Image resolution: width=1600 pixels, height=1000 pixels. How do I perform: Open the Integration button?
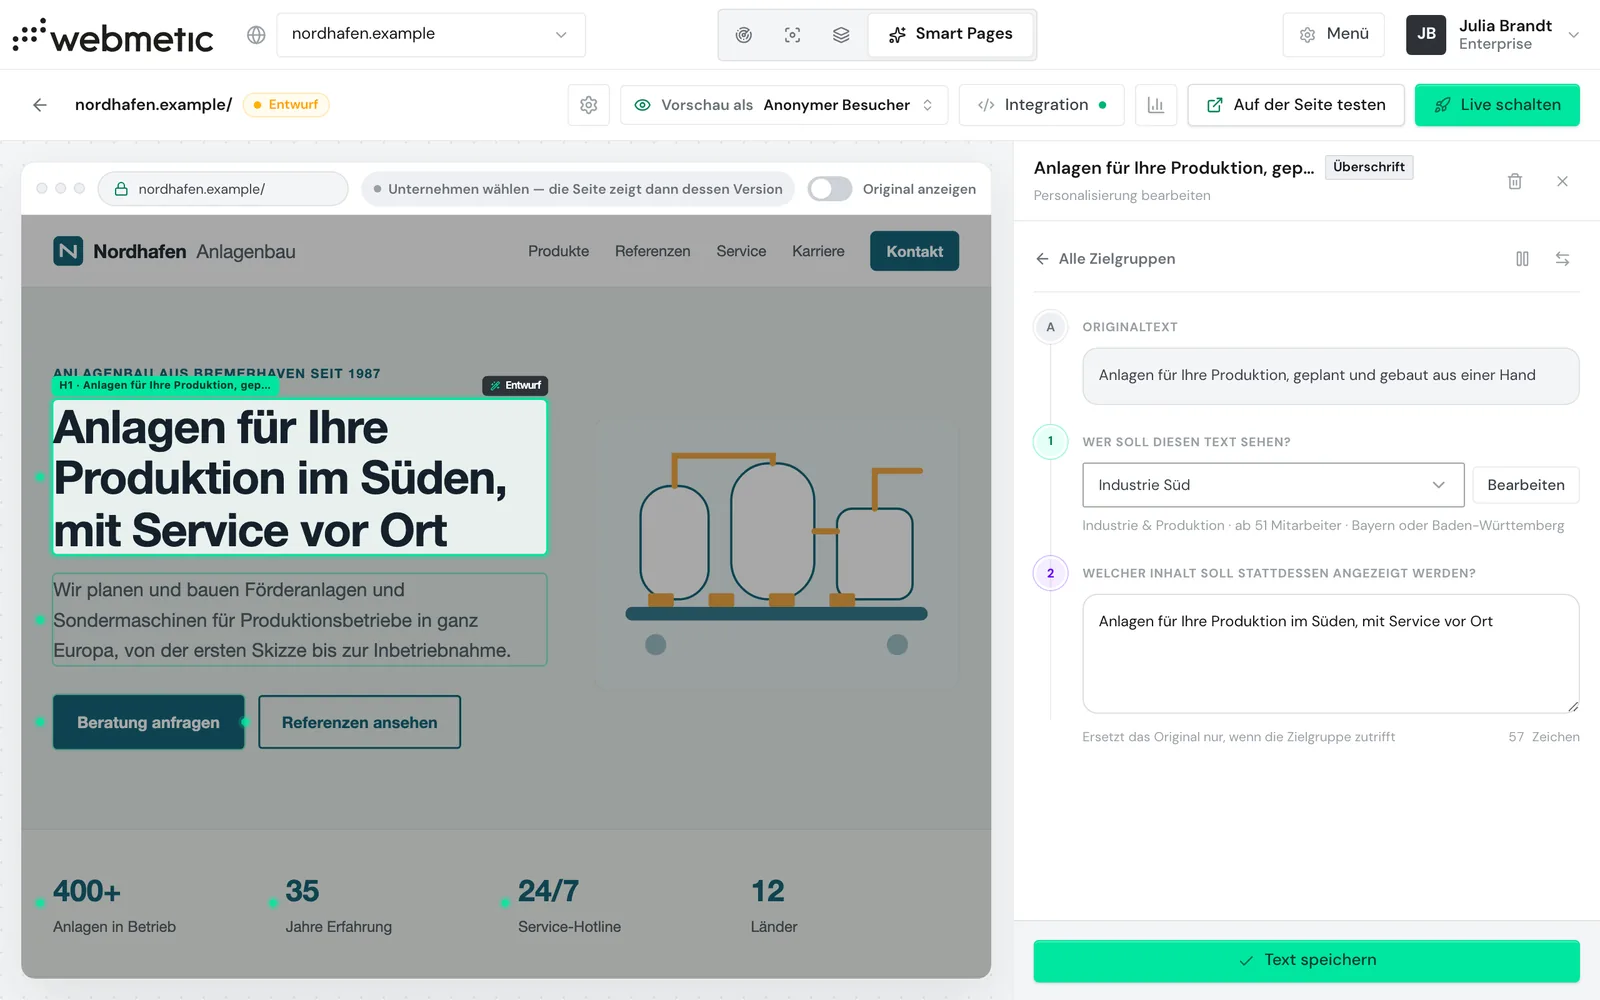pos(1042,105)
